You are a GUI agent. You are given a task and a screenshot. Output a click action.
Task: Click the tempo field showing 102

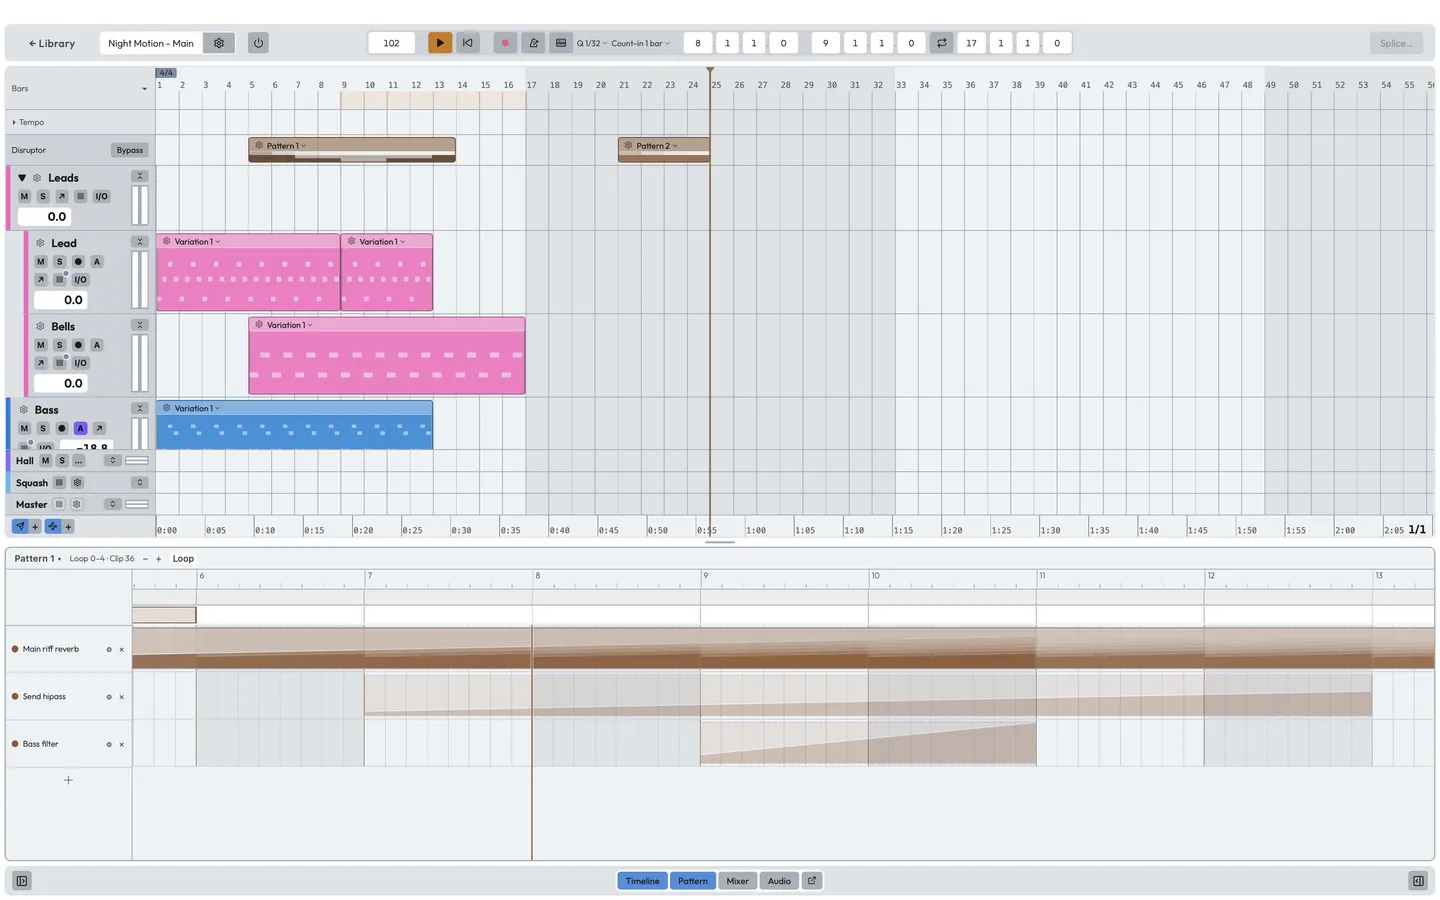pyautogui.click(x=392, y=43)
